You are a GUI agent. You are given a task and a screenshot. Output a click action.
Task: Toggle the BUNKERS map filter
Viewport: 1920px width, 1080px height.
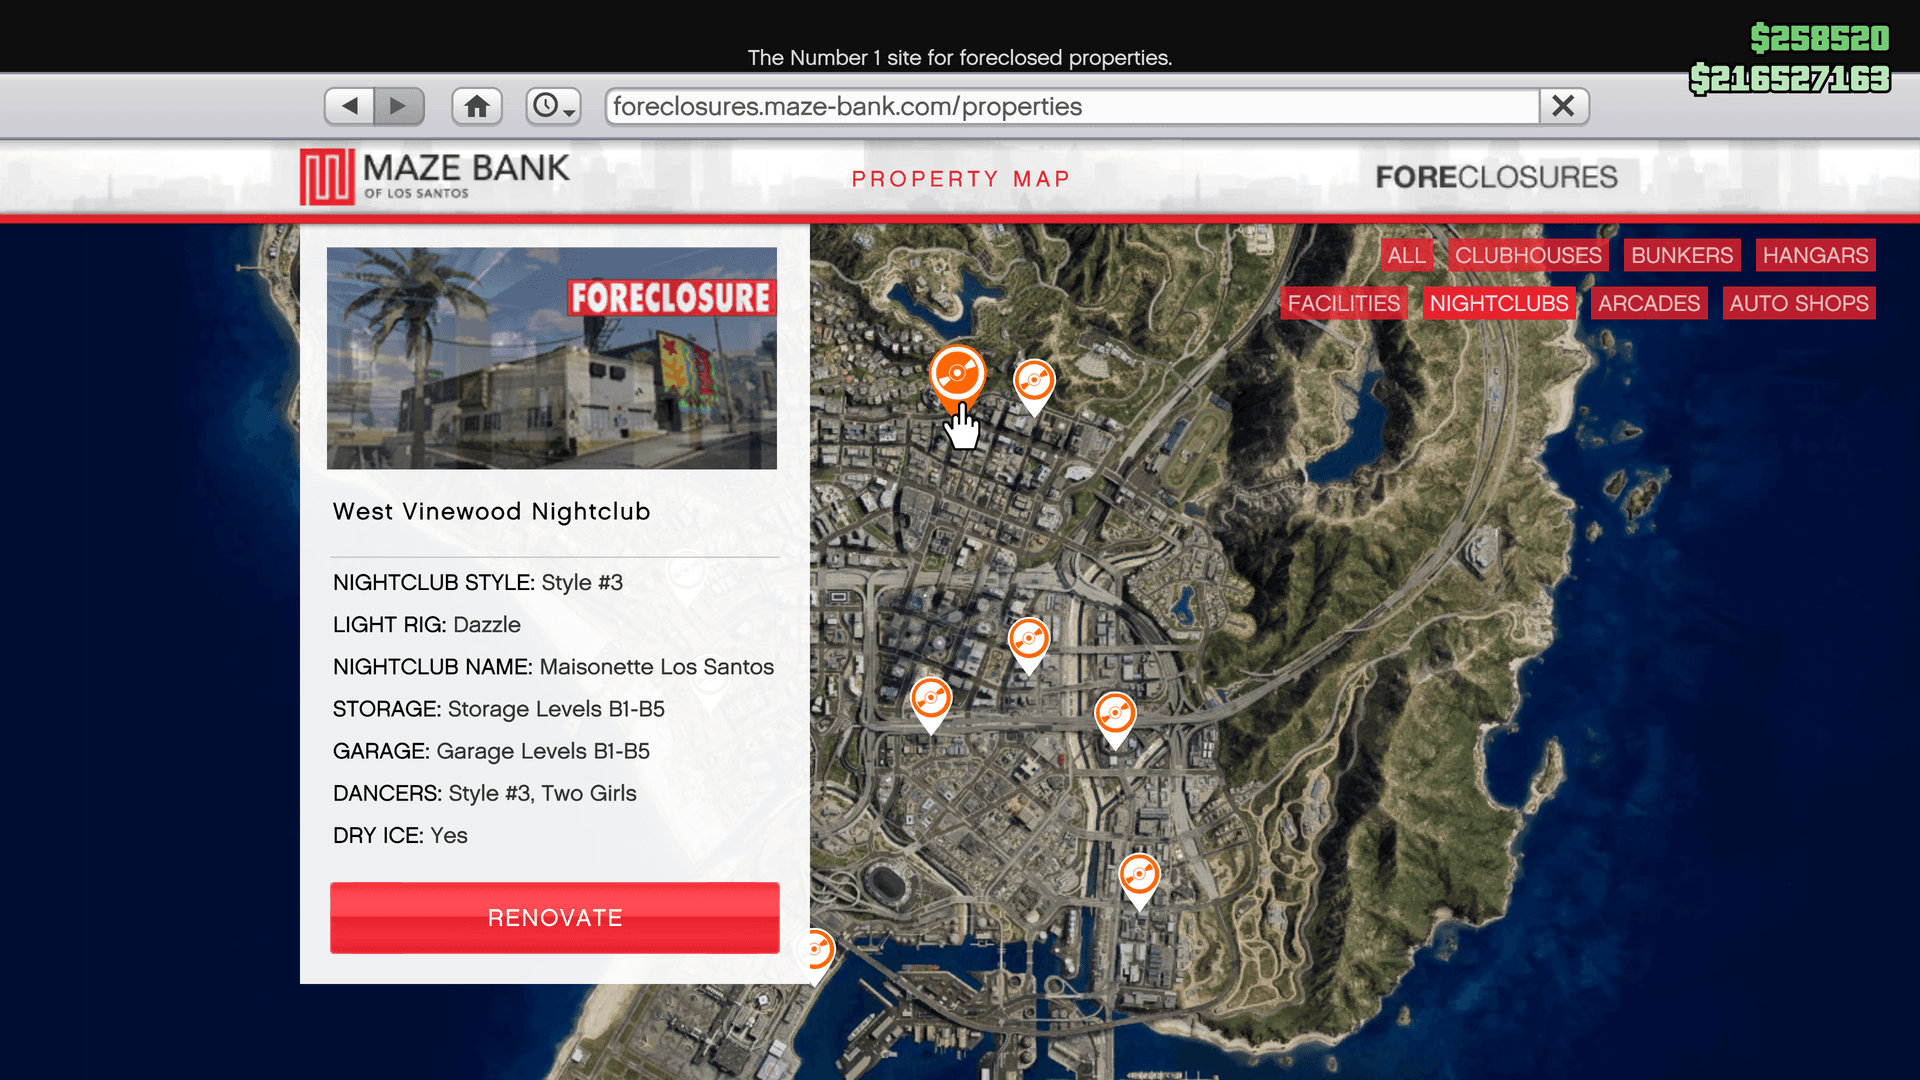pyautogui.click(x=1681, y=255)
